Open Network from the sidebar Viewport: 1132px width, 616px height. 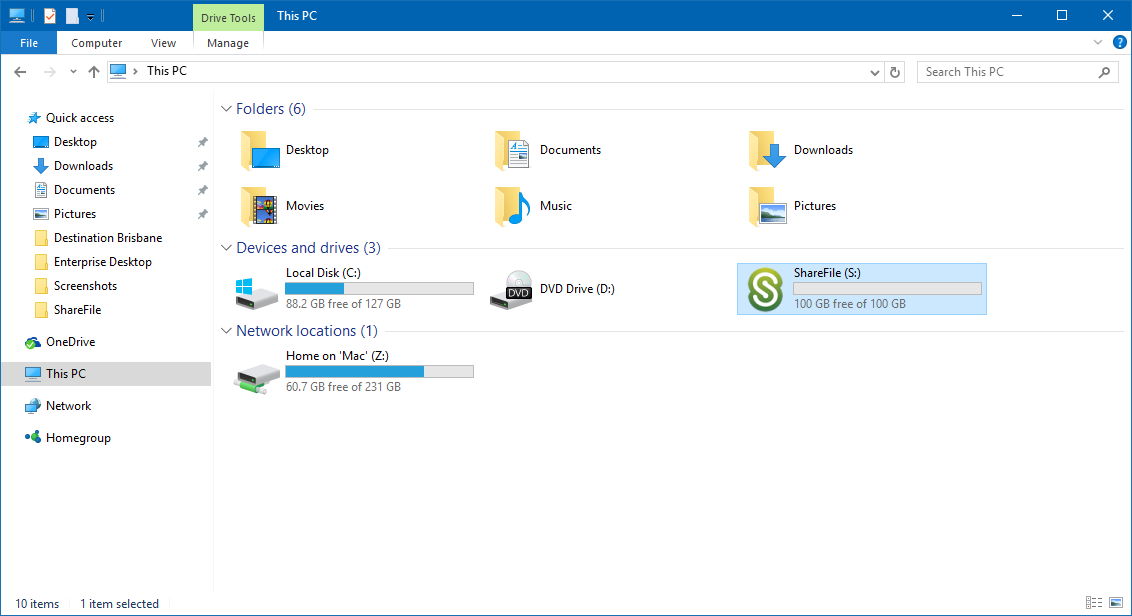[x=68, y=405]
